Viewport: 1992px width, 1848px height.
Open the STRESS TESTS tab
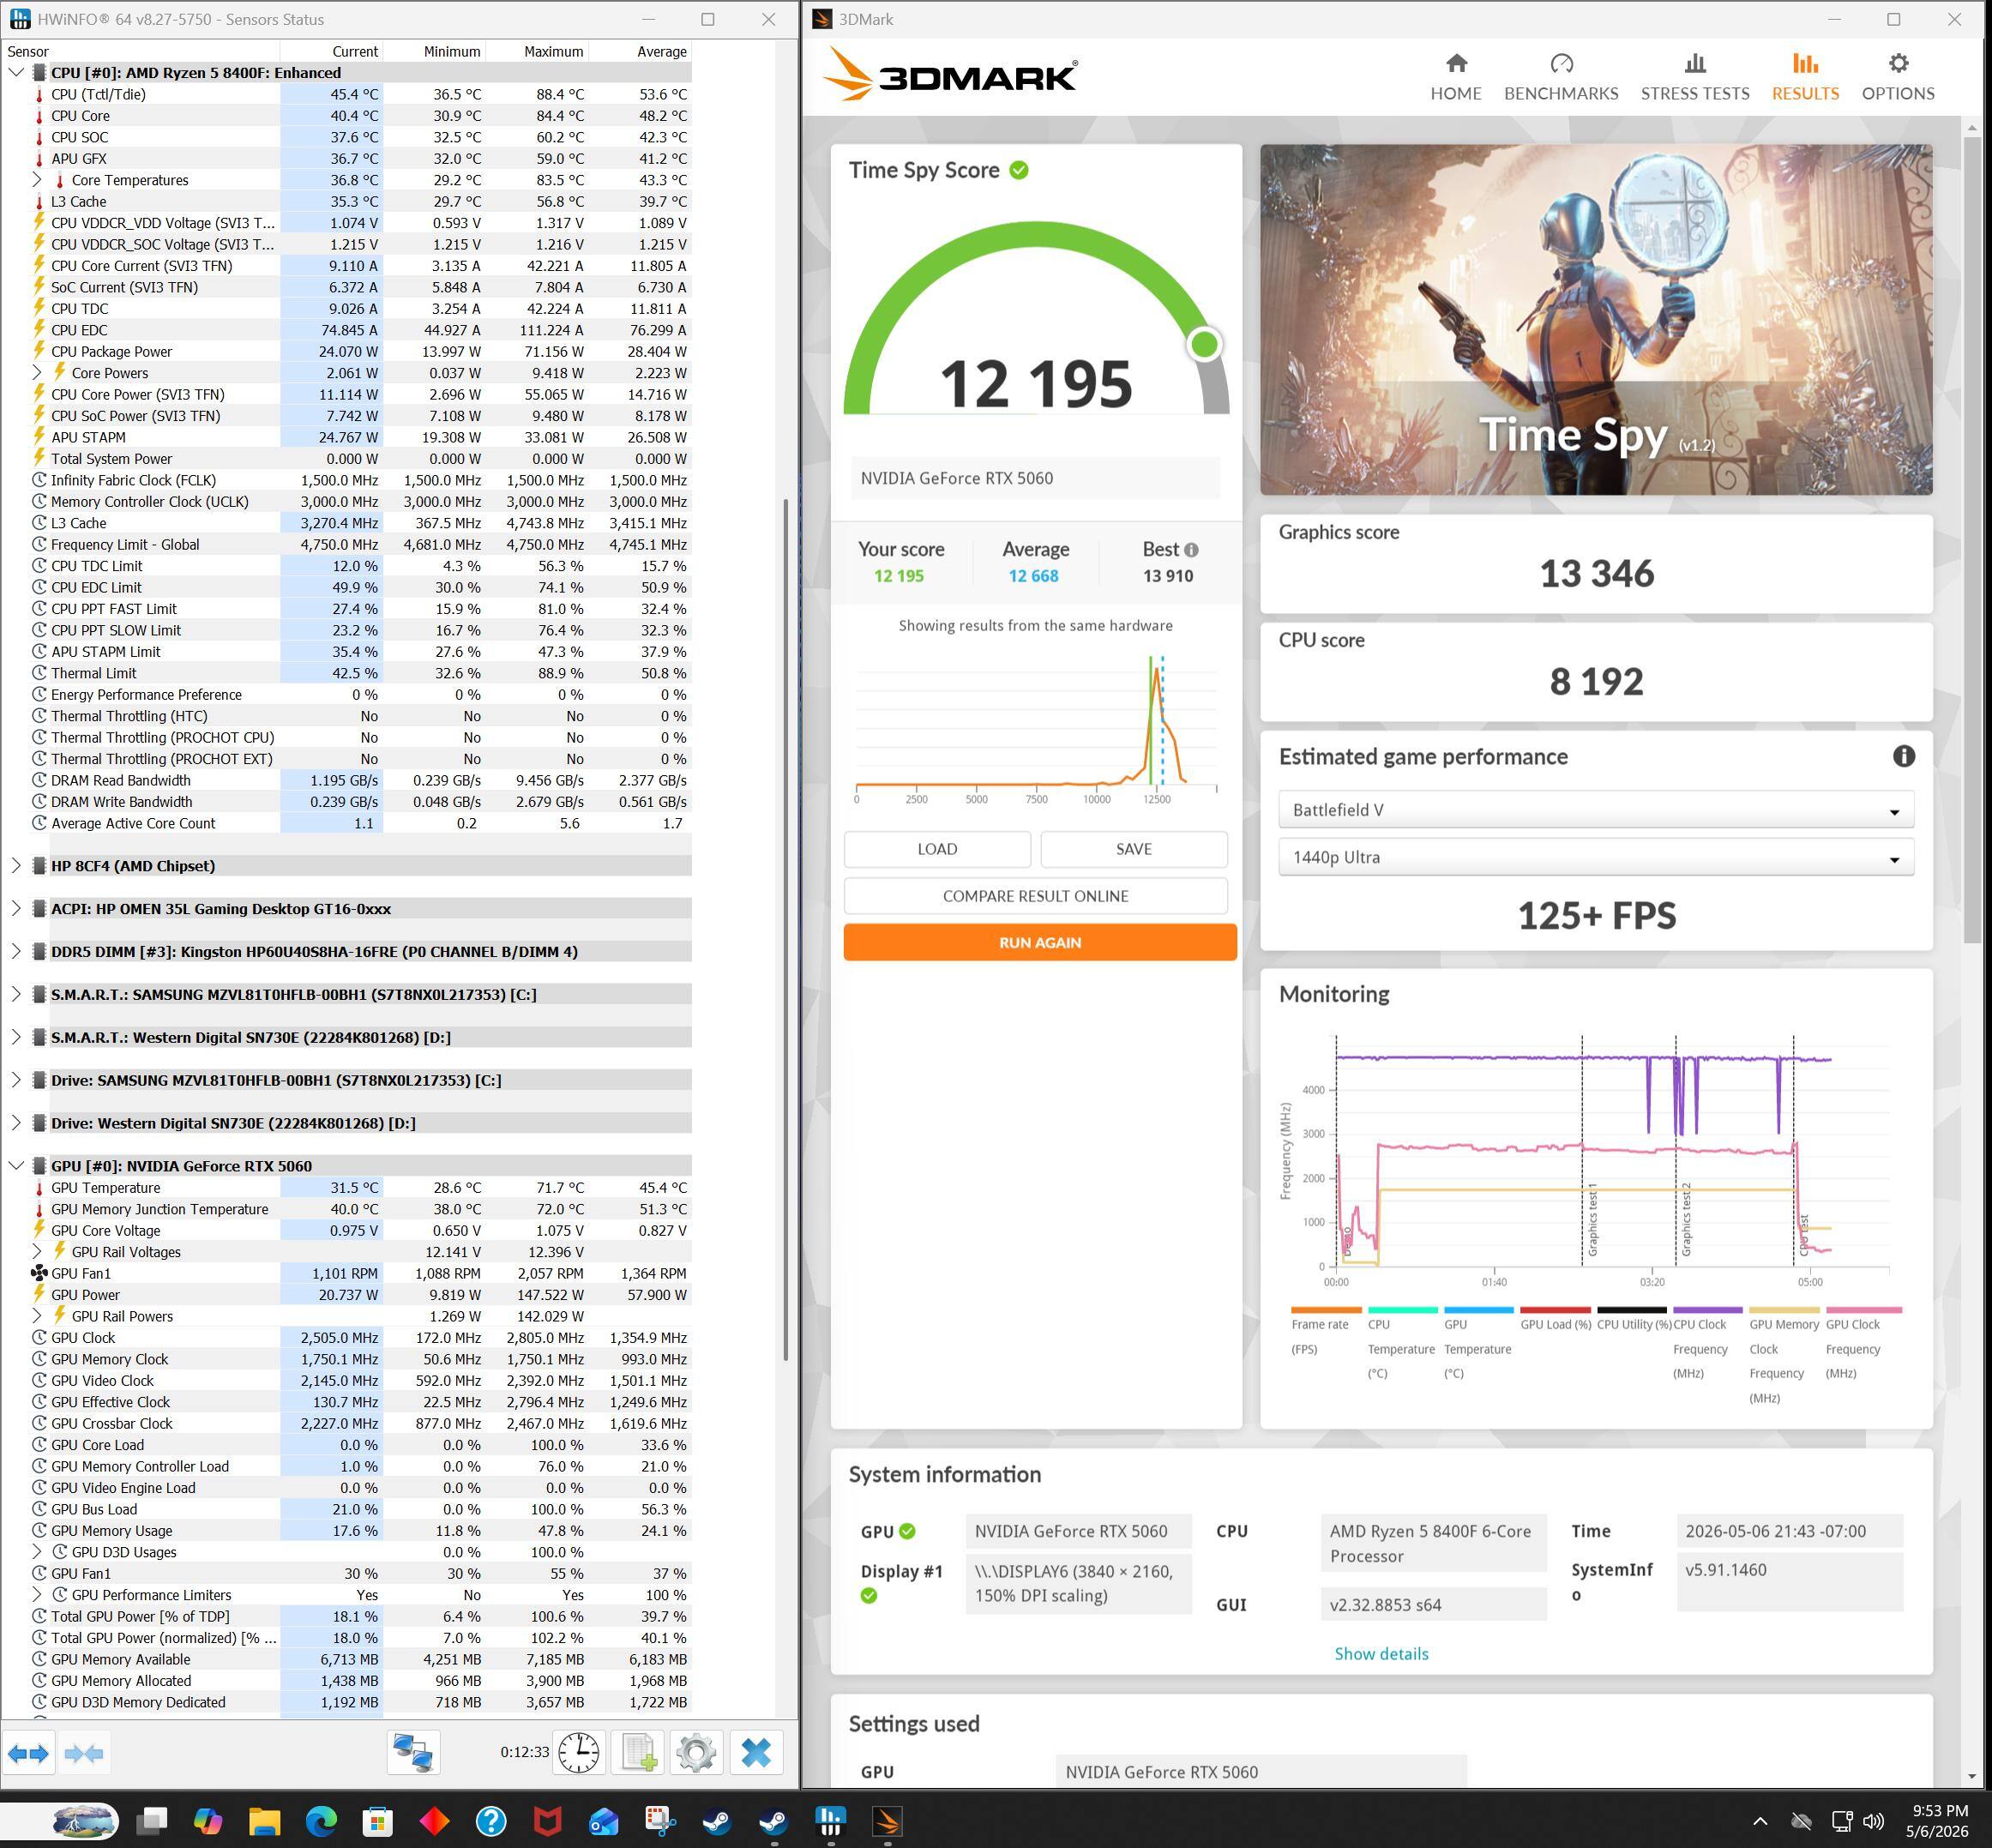(x=1695, y=77)
